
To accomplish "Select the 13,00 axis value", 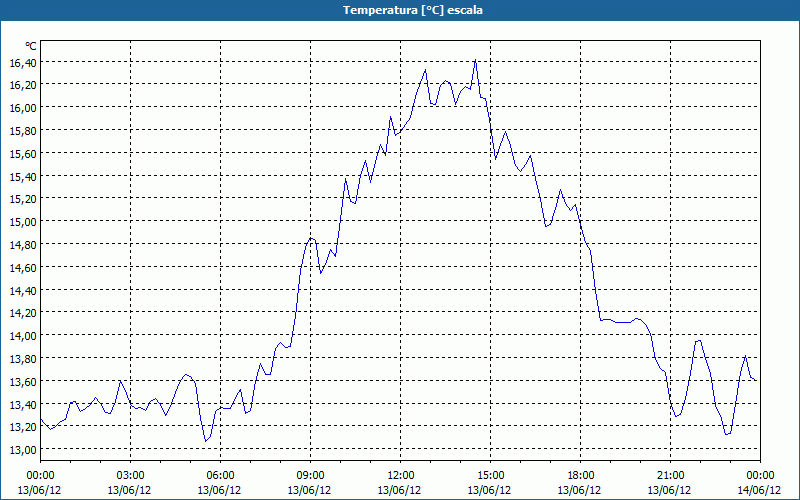I will [x=22, y=450].
